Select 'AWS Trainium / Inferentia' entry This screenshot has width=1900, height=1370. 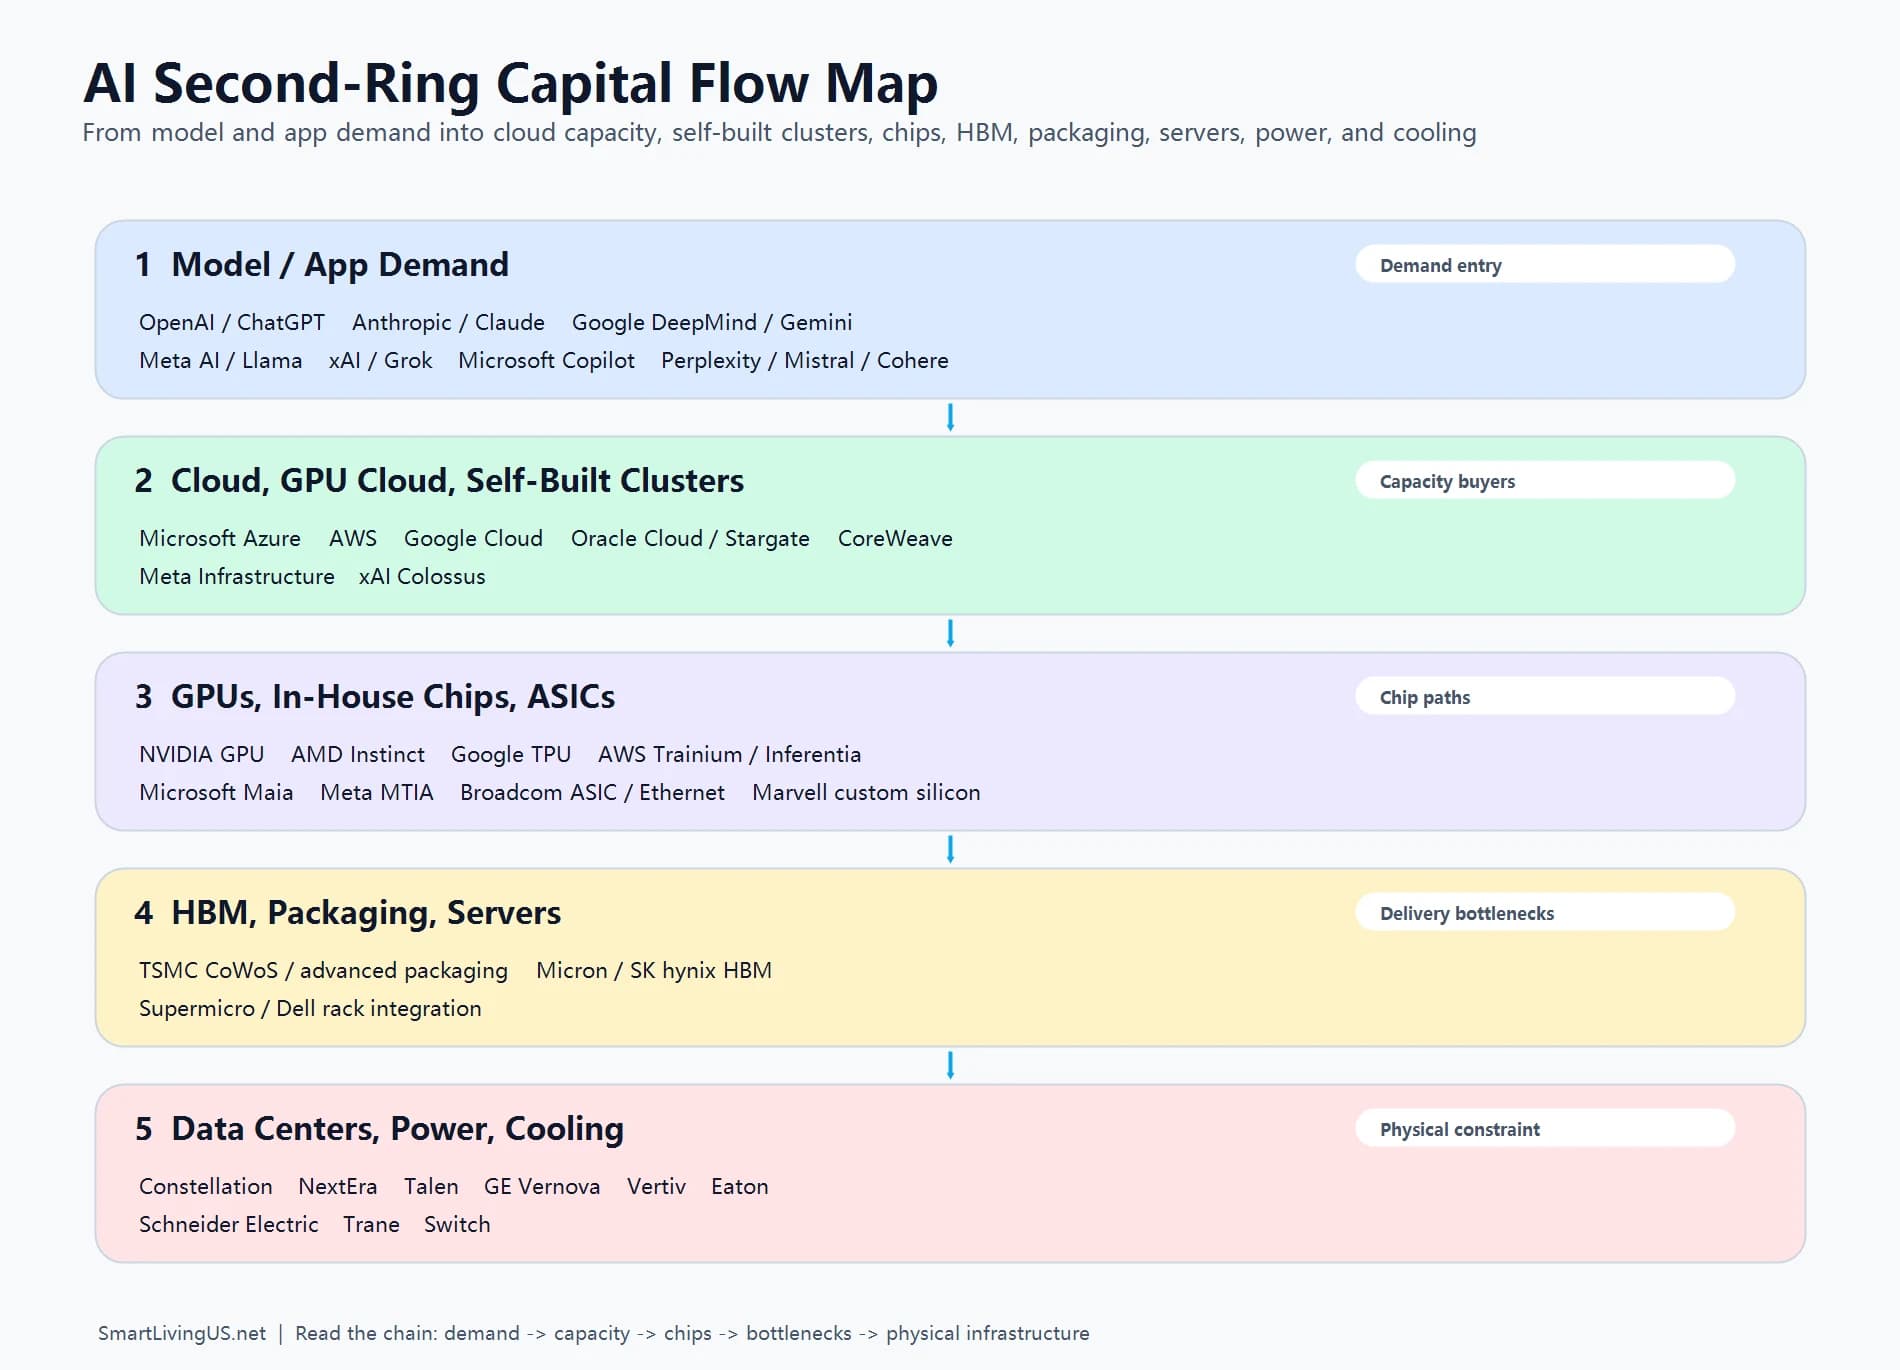pyautogui.click(x=729, y=754)
